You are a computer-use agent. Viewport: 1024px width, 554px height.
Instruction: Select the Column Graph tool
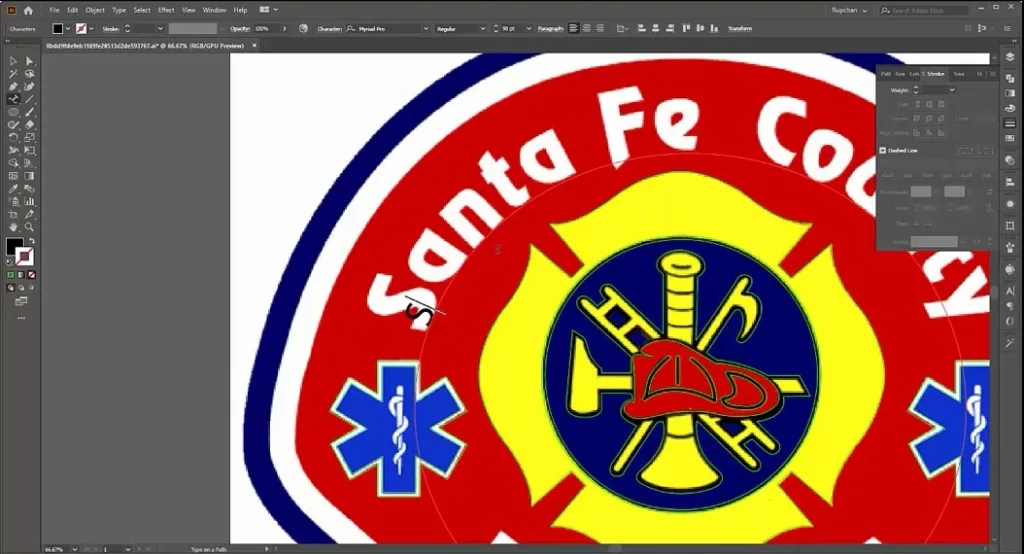pyautogui.click(x=29, y=201)
